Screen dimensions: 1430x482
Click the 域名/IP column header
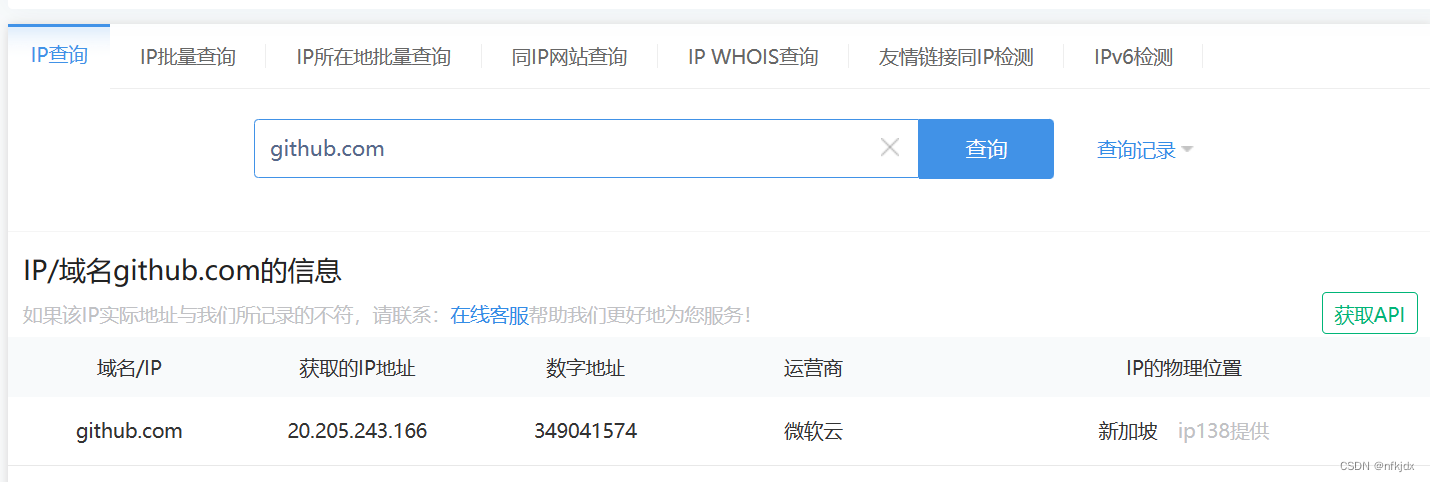point(129,368)
